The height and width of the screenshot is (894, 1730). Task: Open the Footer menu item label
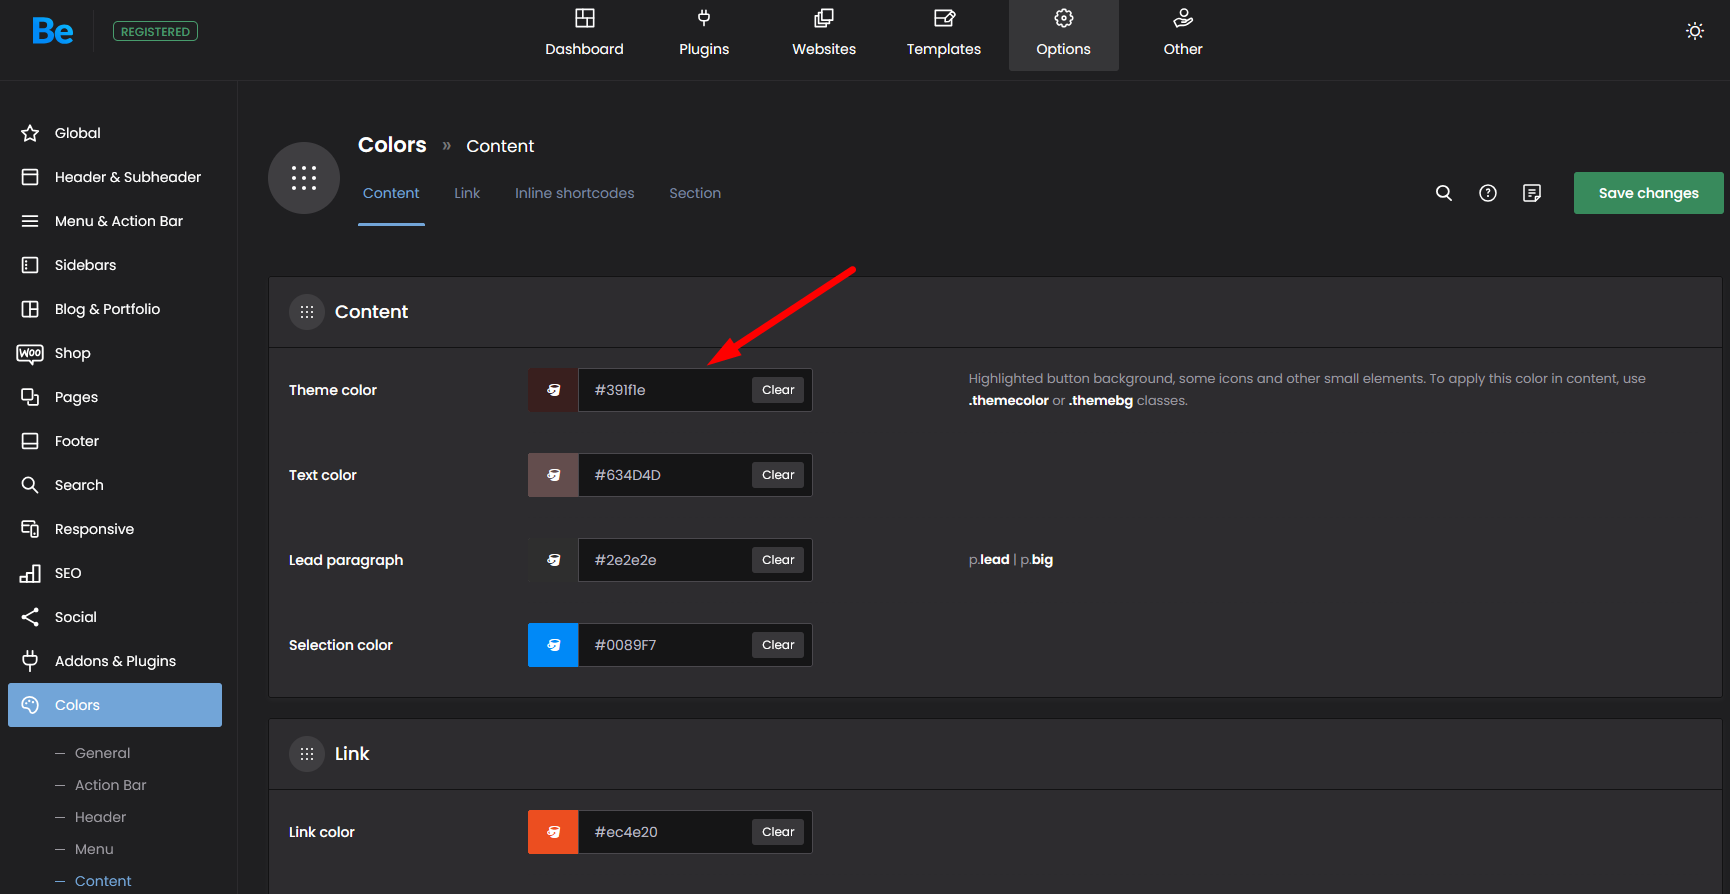pos(77,441)
